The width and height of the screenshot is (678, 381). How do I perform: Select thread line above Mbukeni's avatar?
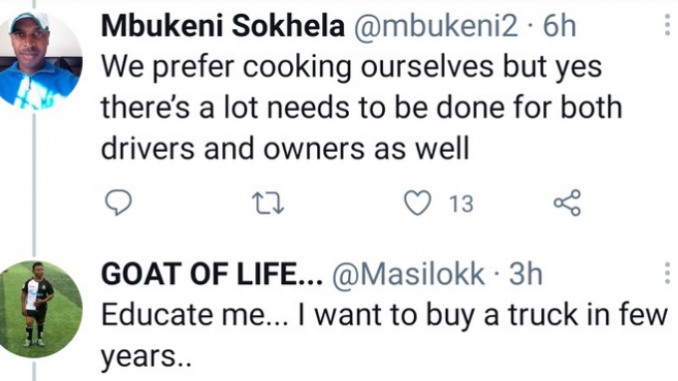[34, 6]
